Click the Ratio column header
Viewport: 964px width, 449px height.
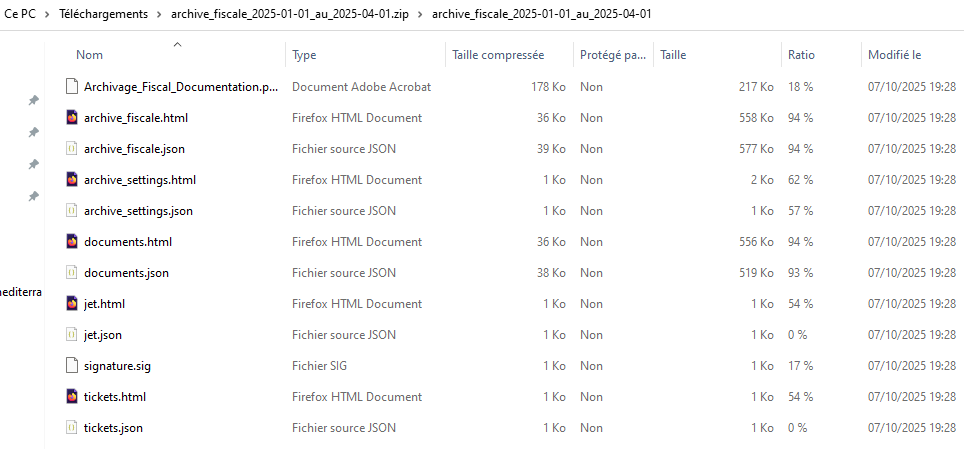(801, 55)
